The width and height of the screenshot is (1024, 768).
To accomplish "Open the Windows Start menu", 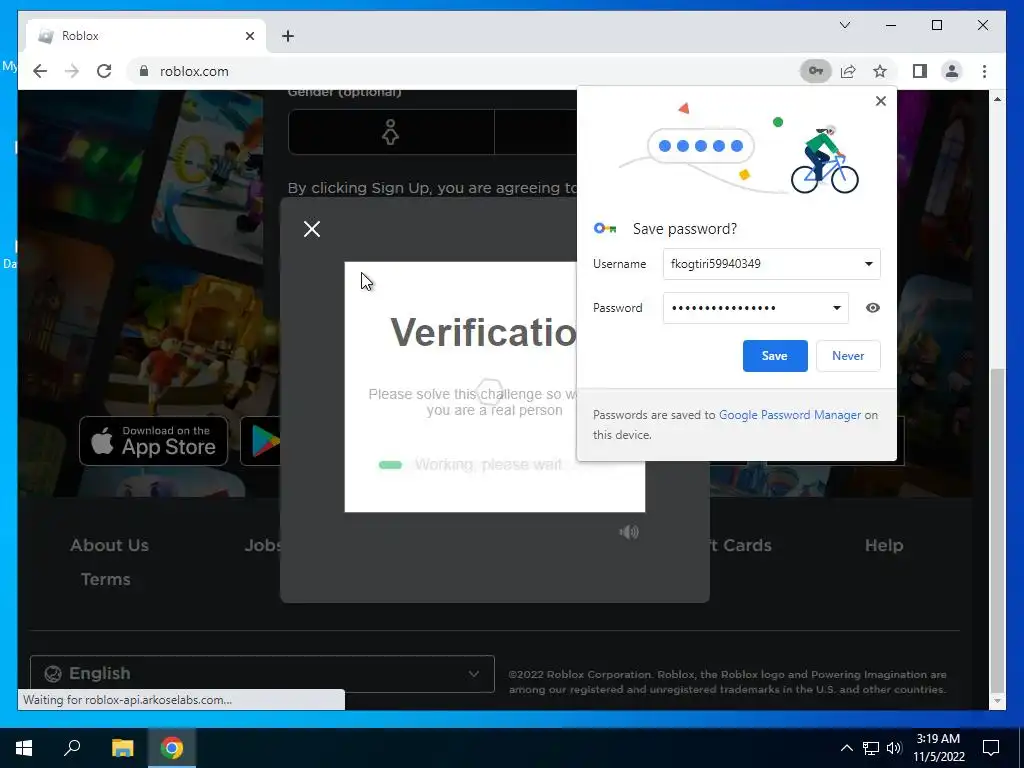I will (x=24, y=748).
